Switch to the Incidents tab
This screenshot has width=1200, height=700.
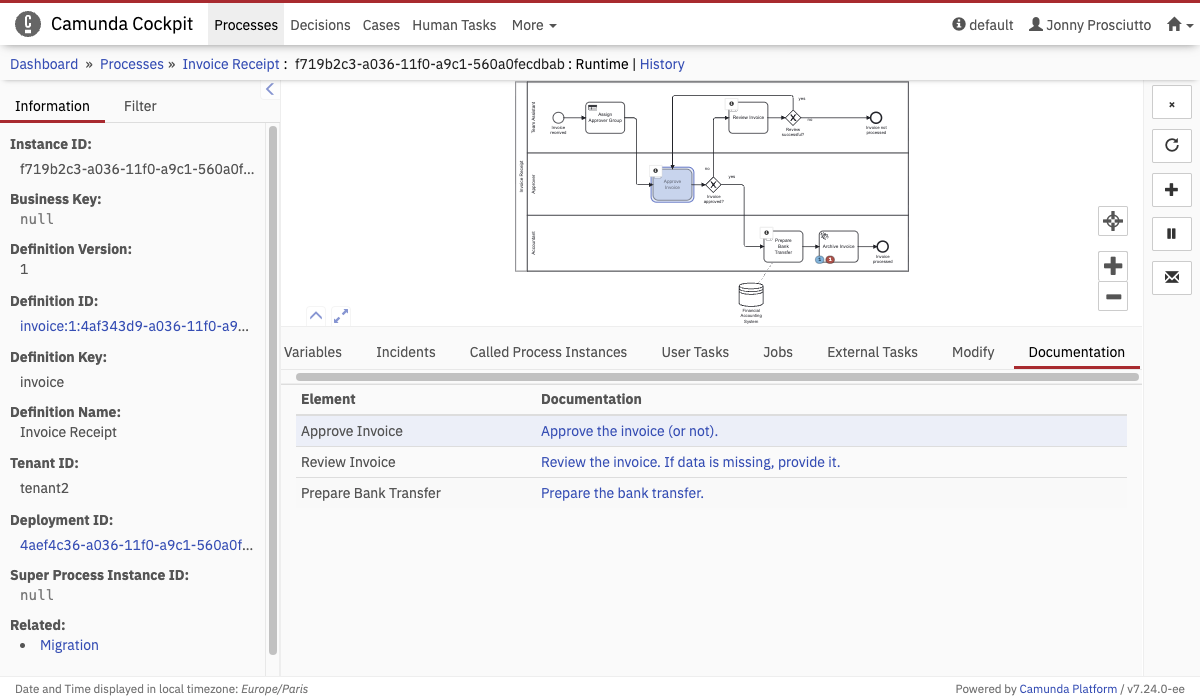point(405,352)
